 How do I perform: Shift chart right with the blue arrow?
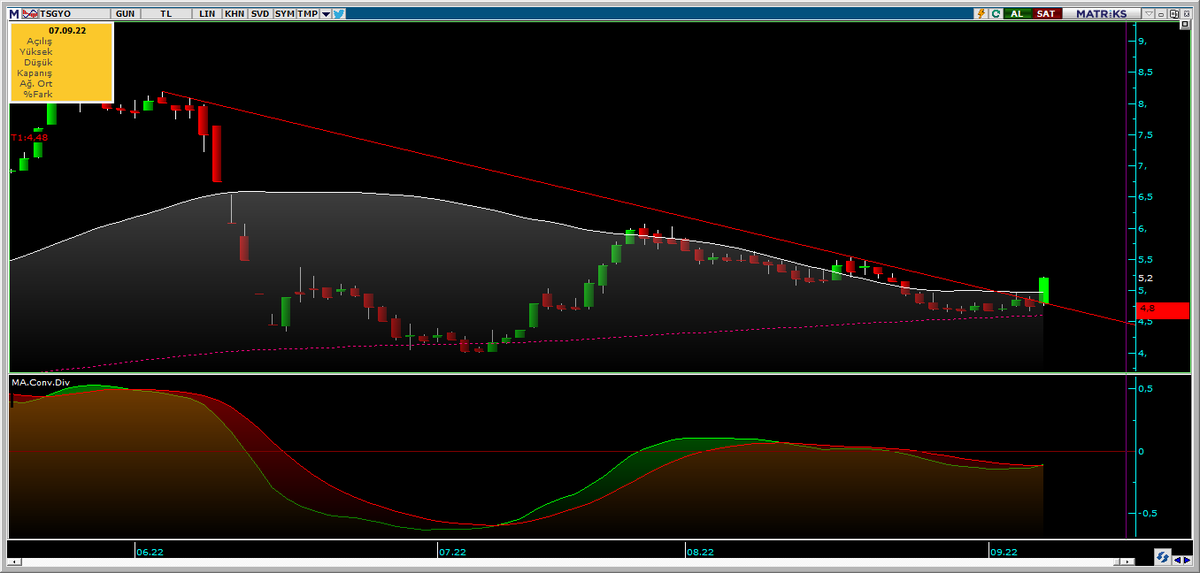click(1187, 560)
